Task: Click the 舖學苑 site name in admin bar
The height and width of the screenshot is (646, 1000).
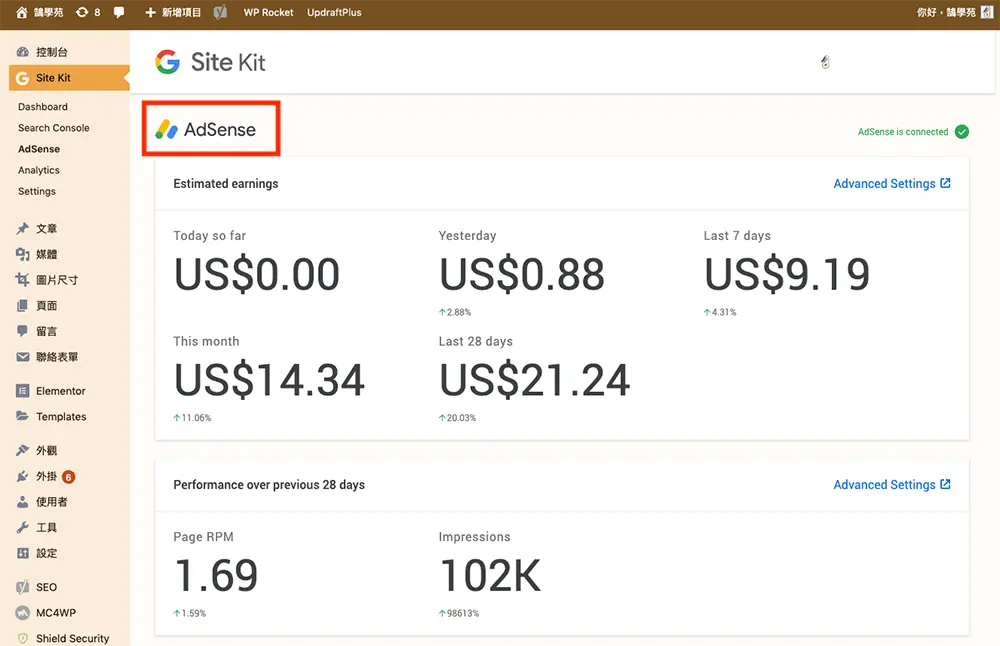Action: coord(48,12)
